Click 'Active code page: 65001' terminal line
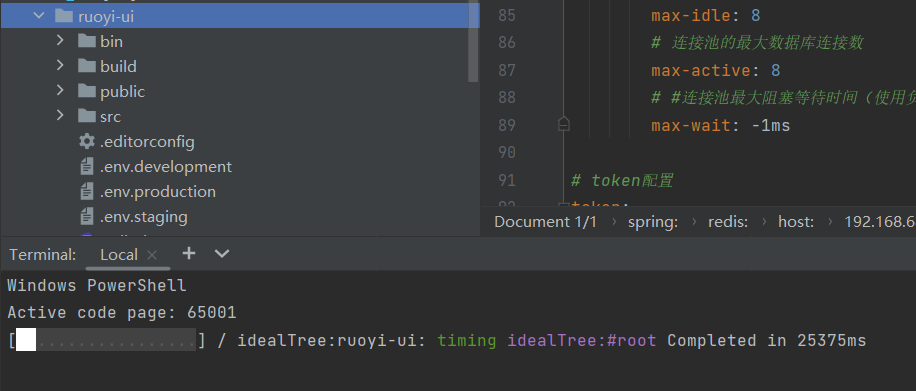916x391 pixels. point(122,313)
